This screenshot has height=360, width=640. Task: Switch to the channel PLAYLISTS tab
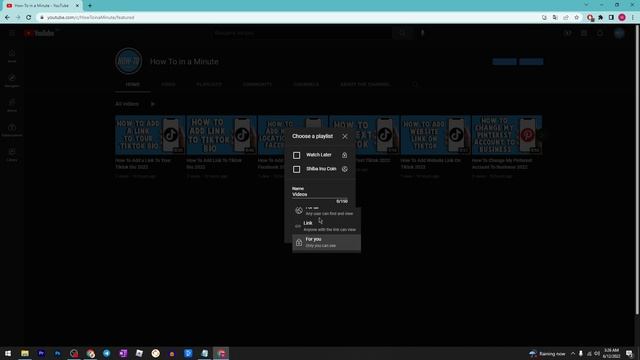click(x=209, y=84)
